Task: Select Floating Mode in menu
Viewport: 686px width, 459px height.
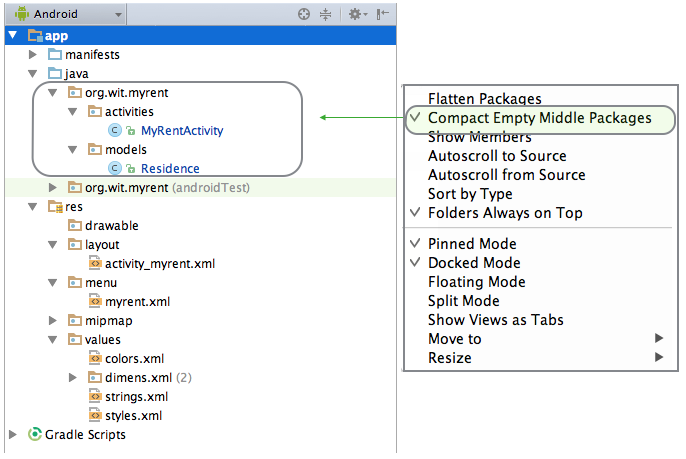Action: point(476,282)
